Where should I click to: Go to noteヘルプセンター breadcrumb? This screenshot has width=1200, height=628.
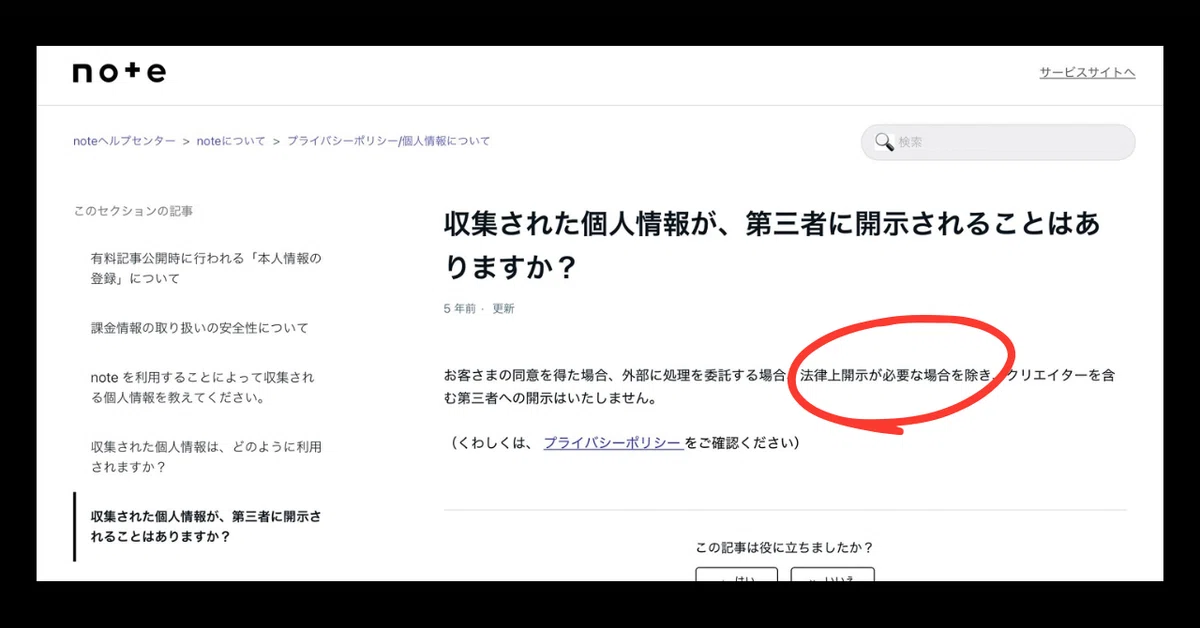pos(124,141)
